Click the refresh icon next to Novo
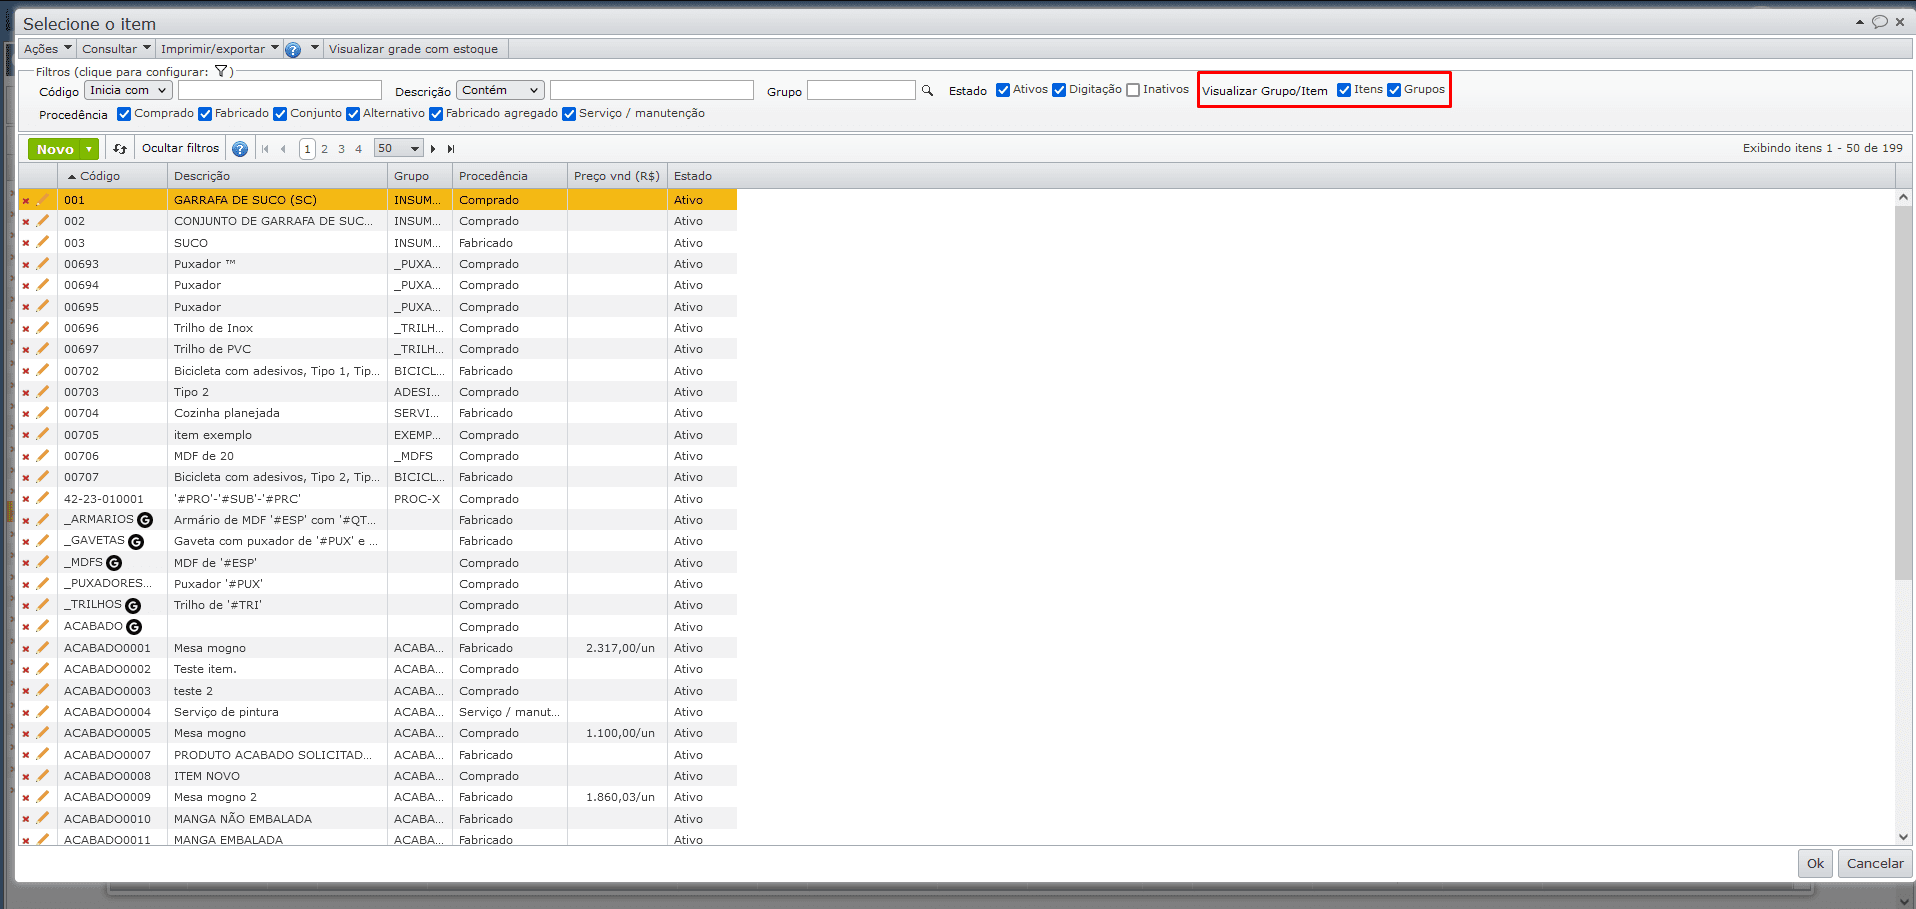This screenshot has width=1916, height=909. [120, 149]
